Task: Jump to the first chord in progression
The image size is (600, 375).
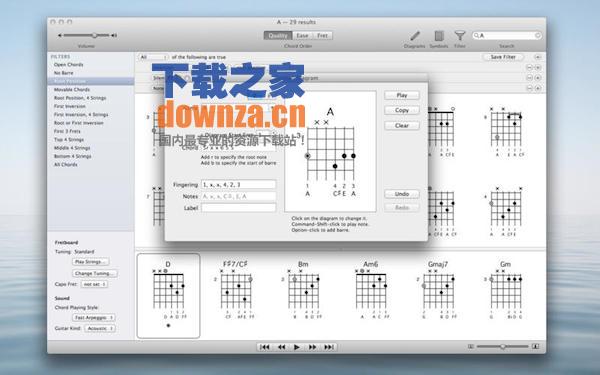Action: [264, 347]
